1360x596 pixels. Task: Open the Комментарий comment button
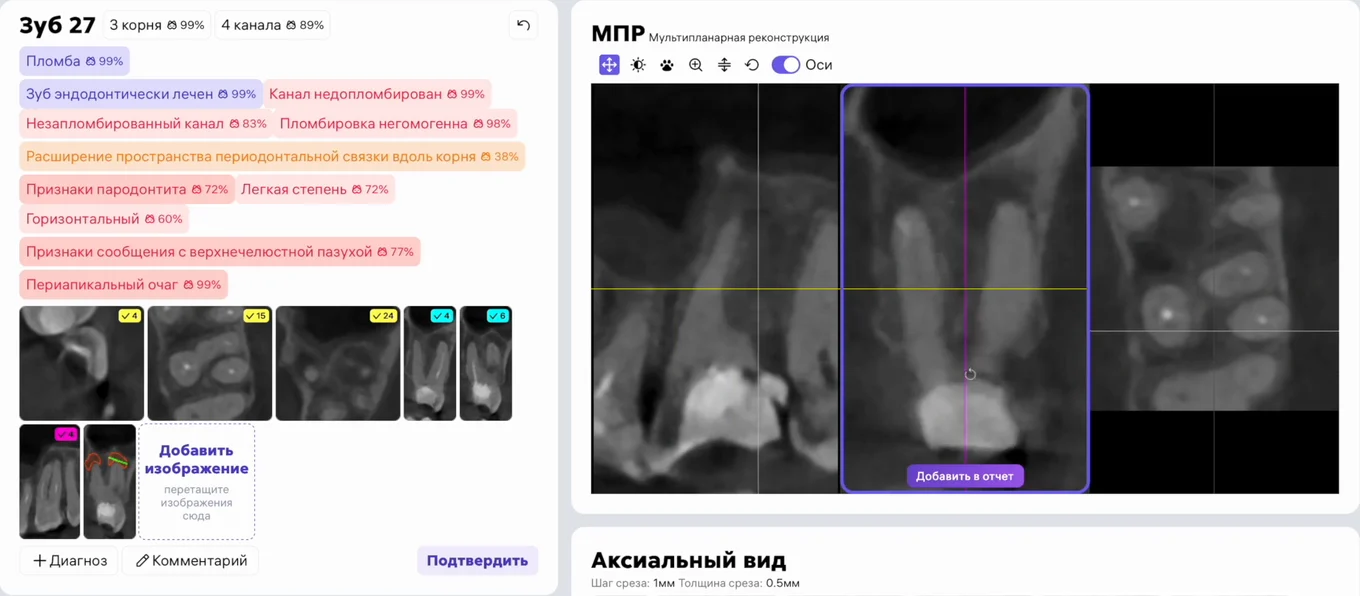[192, 560]
